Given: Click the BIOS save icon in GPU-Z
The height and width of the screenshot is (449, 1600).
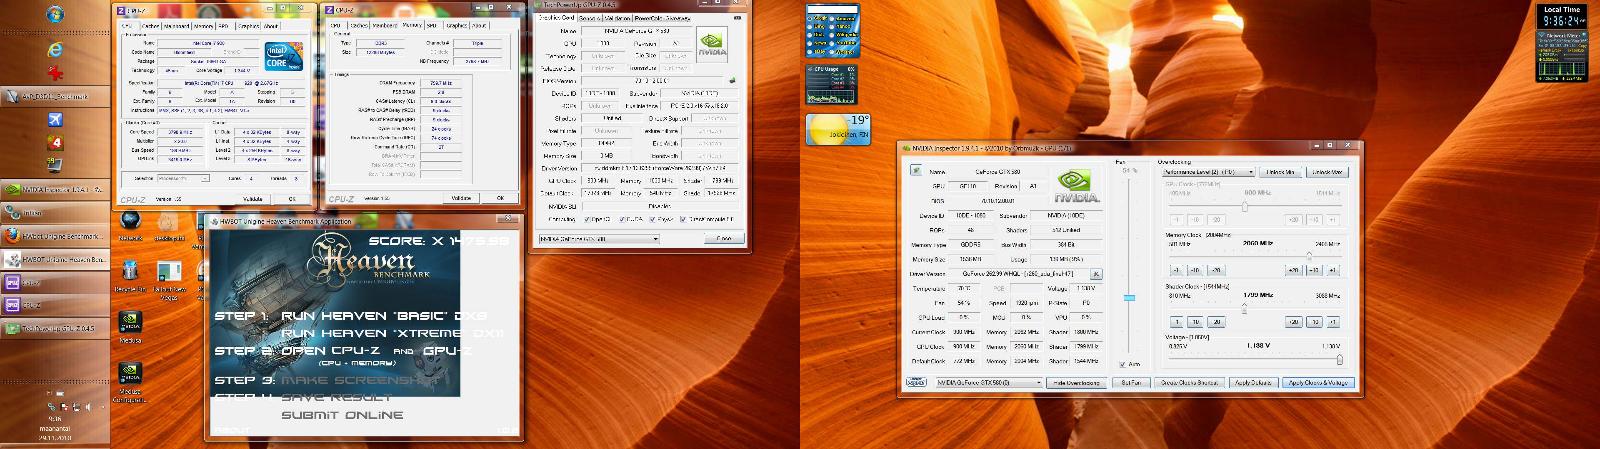Looking at the screenshot, I should tap(731, 80).
